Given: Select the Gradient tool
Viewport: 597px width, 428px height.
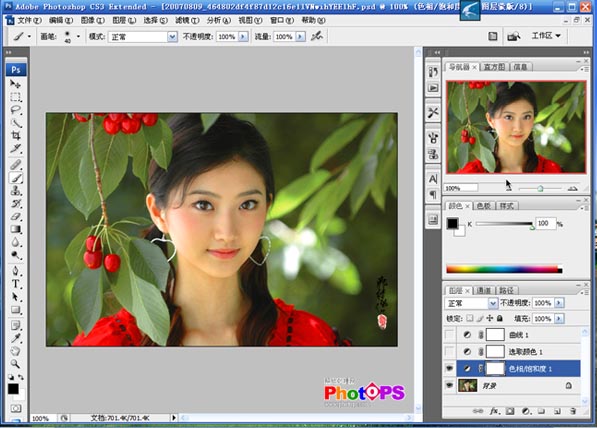Looking at the screenshot, I should pos(16,229).
